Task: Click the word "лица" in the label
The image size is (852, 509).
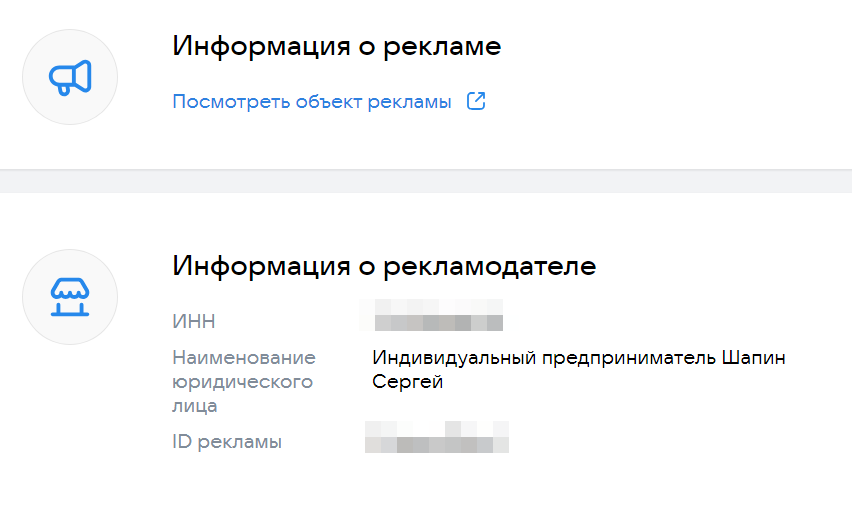Action: click(194, 406)
